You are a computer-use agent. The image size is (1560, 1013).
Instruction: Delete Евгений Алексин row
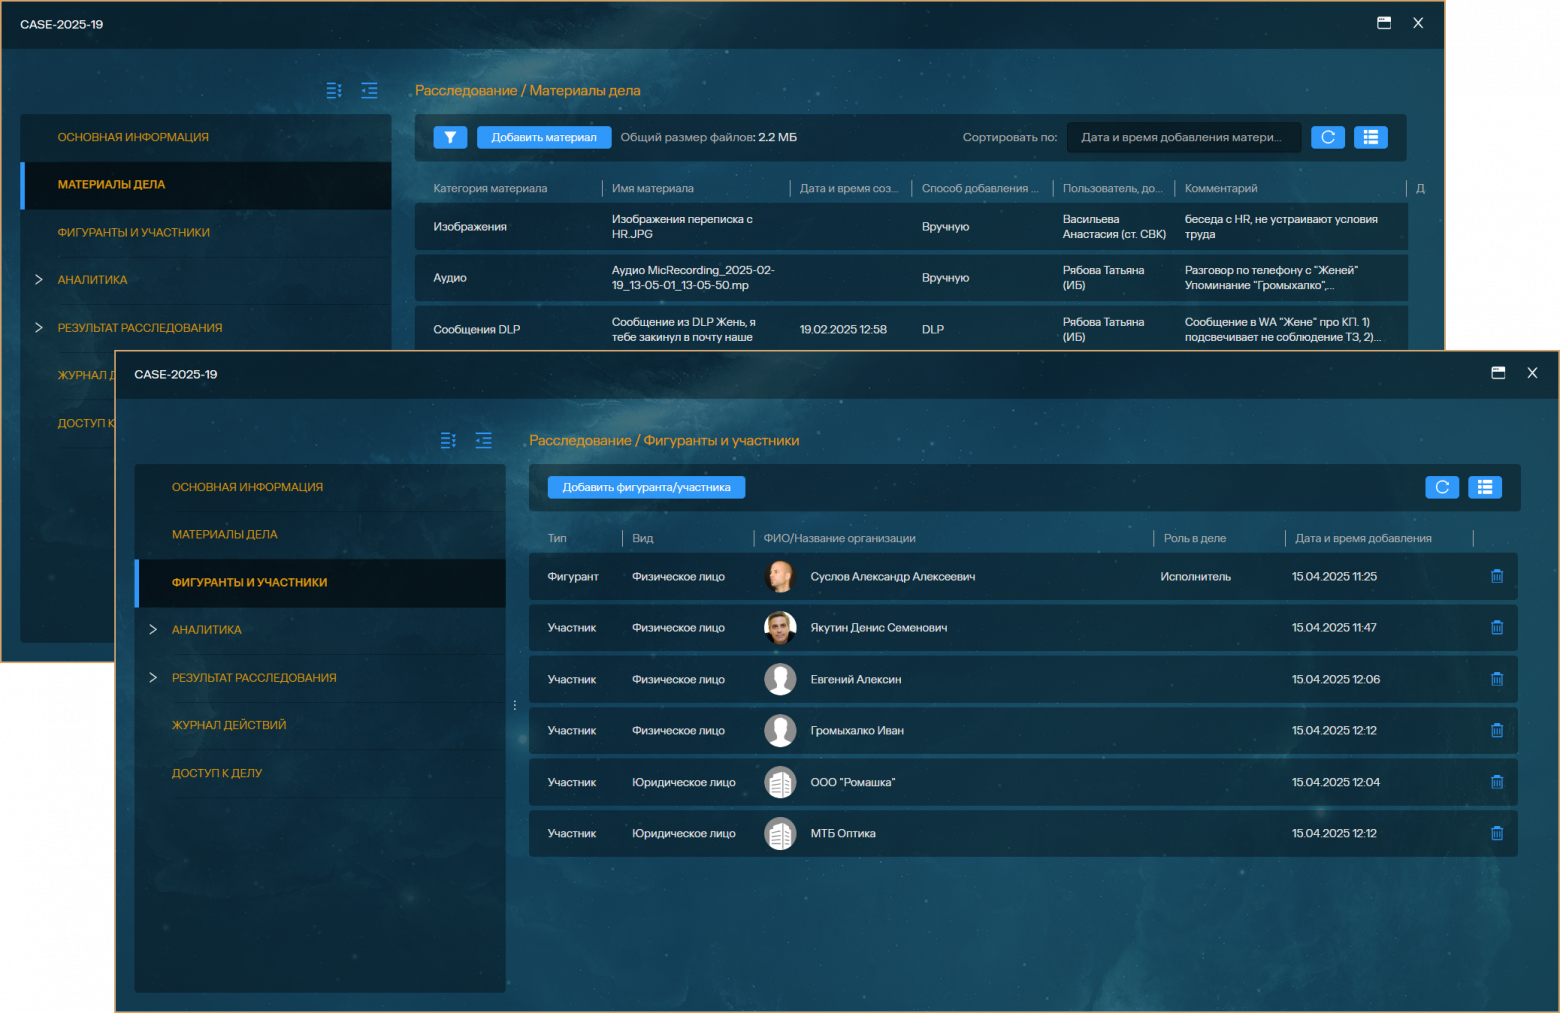(x=1497, y=679)
